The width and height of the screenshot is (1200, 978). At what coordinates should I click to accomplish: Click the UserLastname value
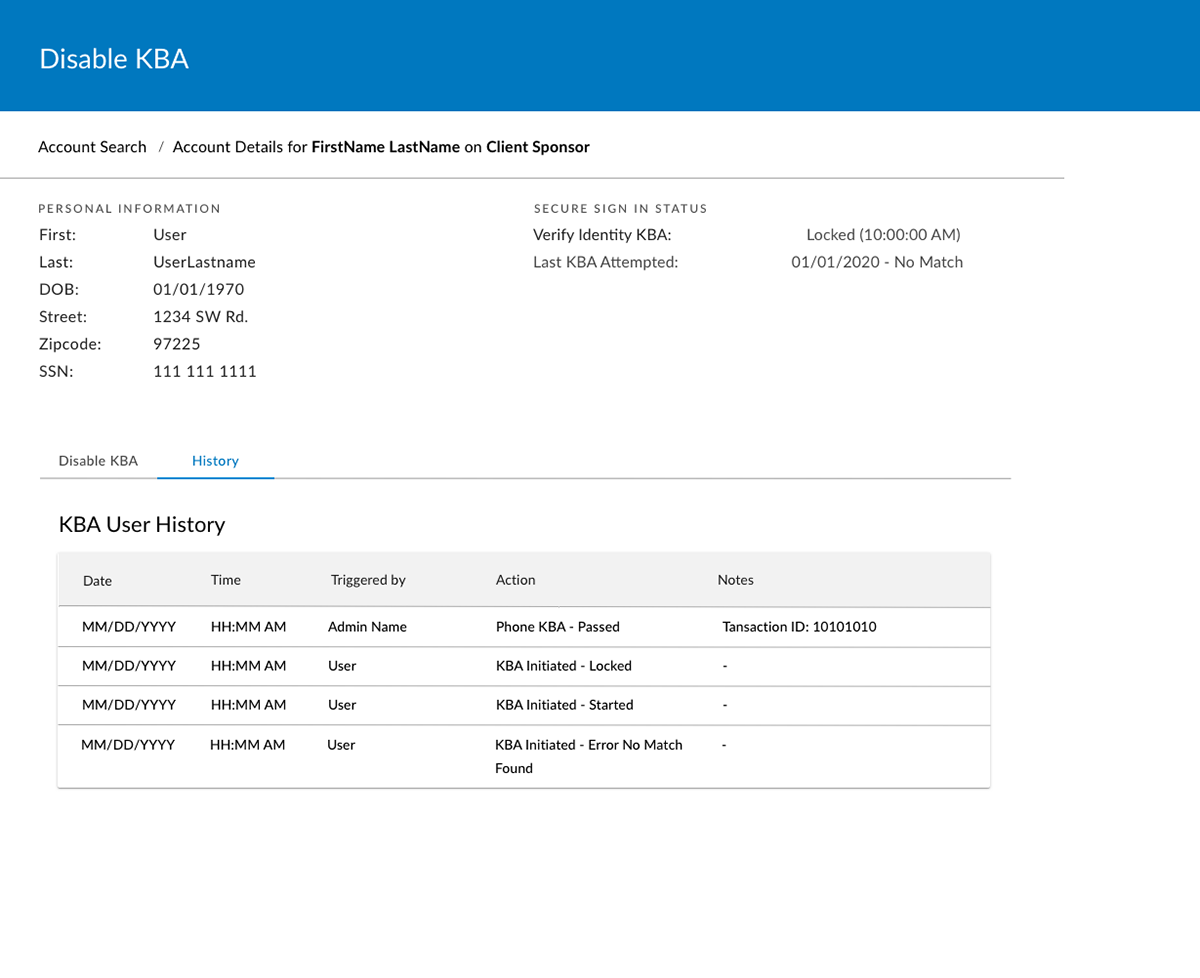coord(204,263)
